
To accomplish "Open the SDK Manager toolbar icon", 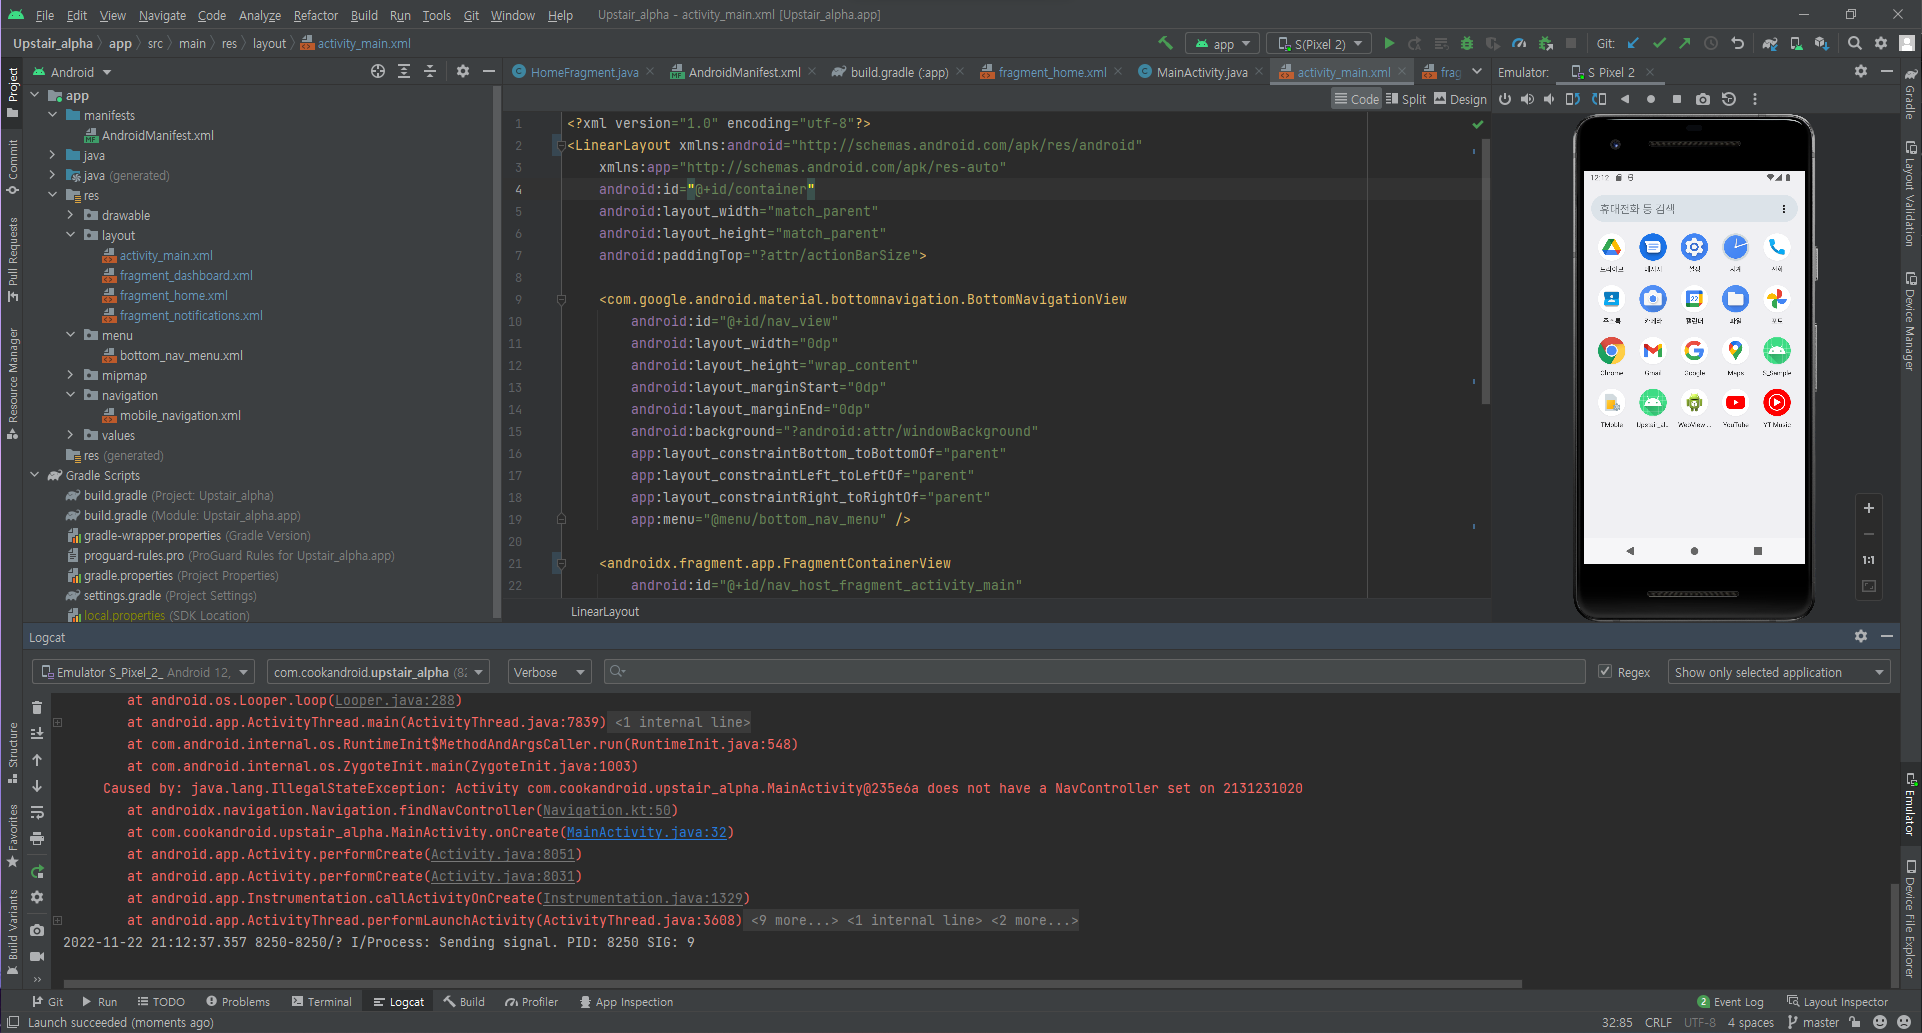I will coord(1822,43).
